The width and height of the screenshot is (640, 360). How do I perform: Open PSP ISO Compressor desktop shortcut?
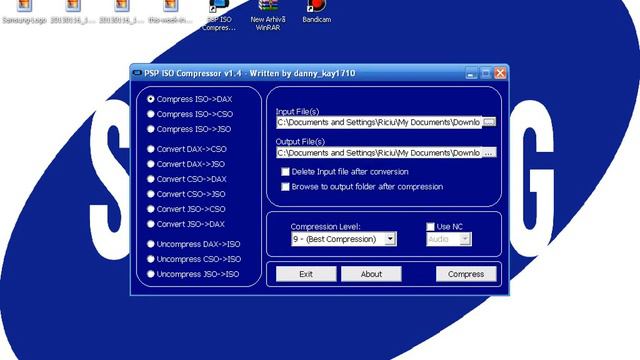click(x=219, y=16)
